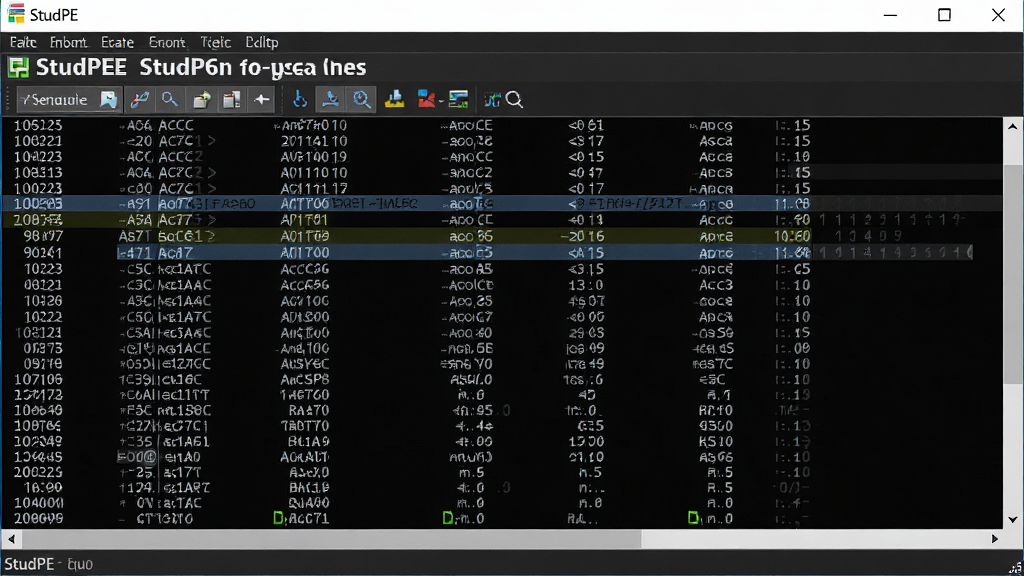The width and height of the screenshot is (1024, 576).
Task: Click the yellow and blue download tray icon
Action: pyautogui.click(x=394, y=99)
